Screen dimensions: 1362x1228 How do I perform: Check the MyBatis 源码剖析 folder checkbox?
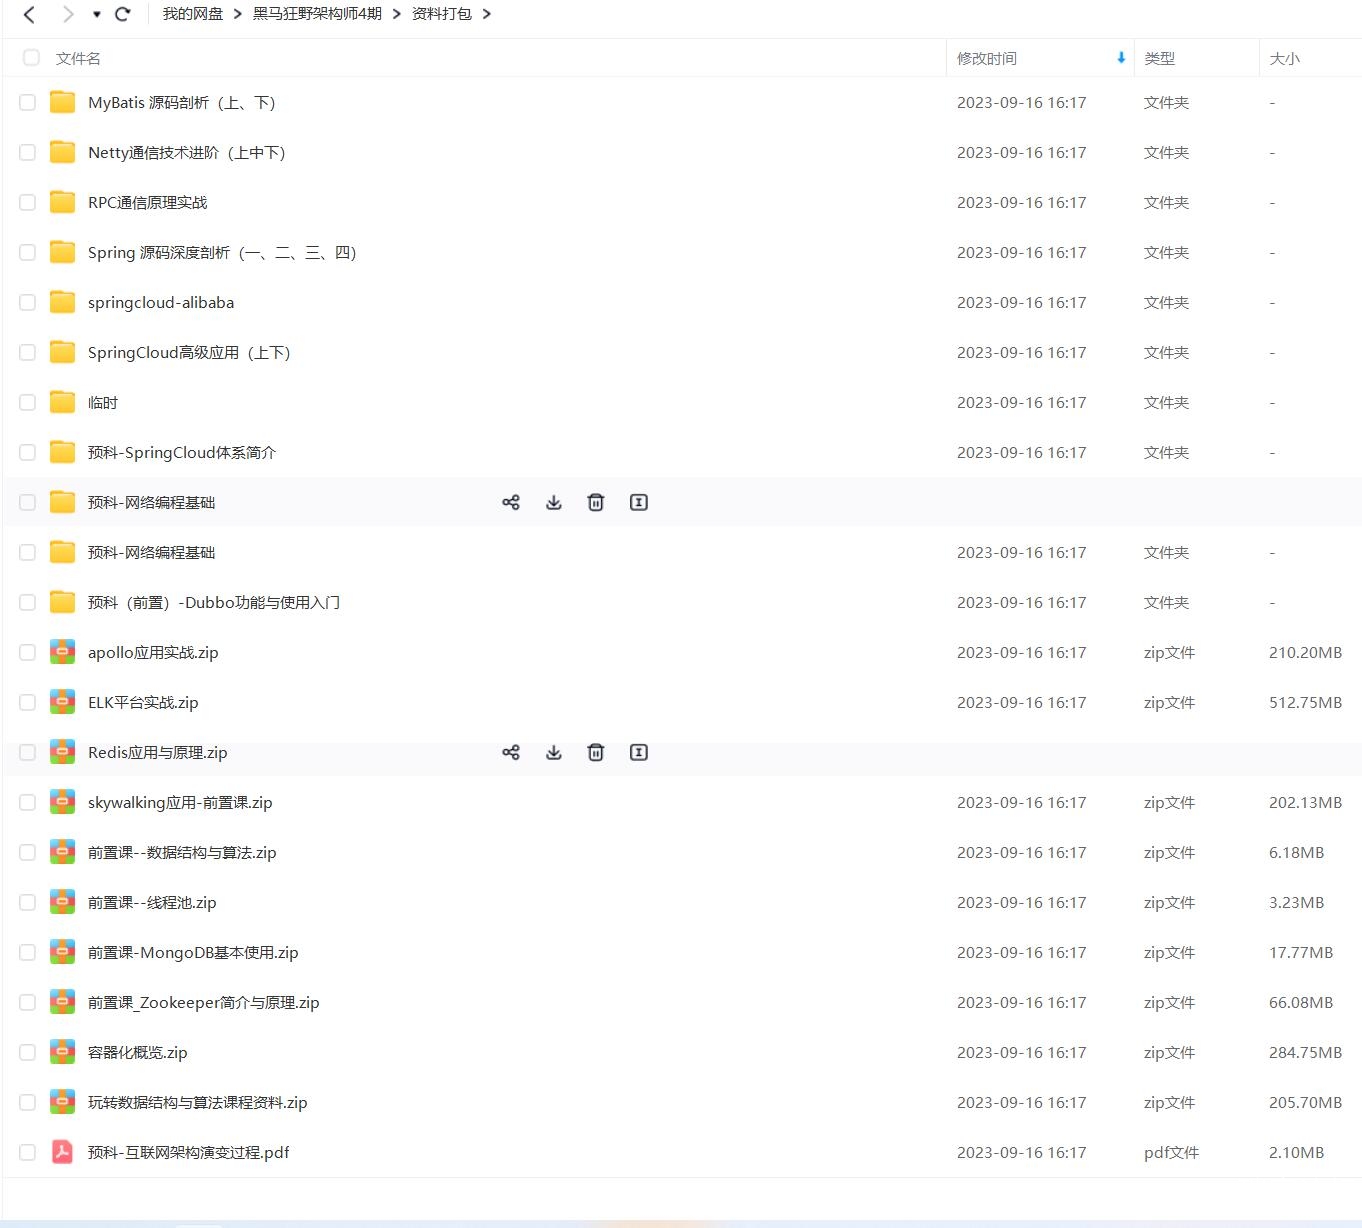coord(28,102)
